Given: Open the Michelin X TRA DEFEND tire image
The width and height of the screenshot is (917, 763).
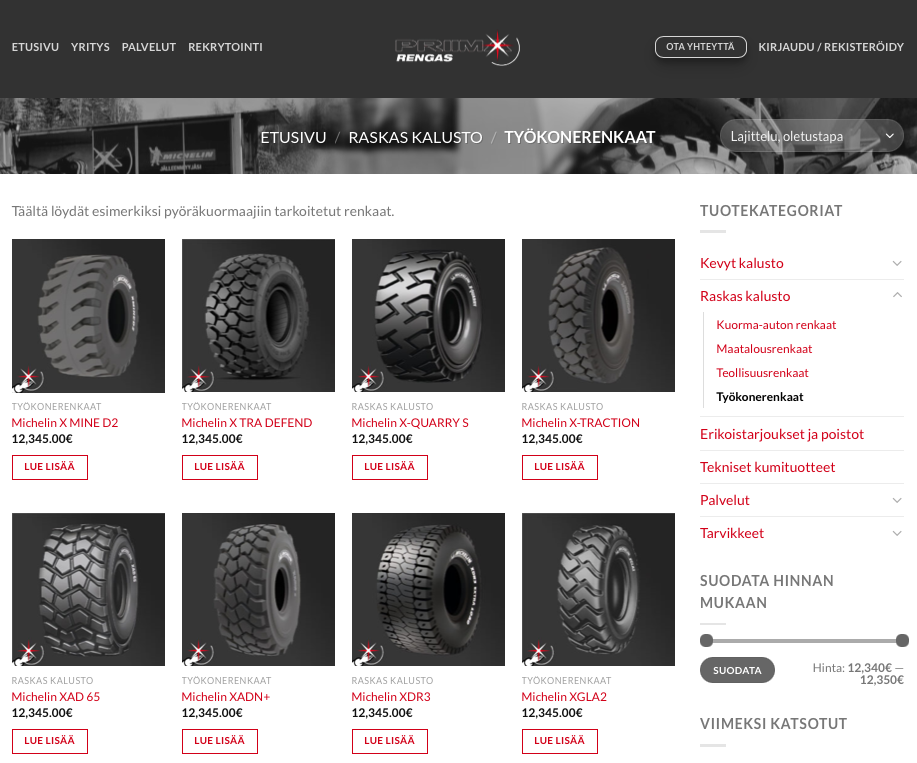Looking at the screenshot, I should 258,315.
